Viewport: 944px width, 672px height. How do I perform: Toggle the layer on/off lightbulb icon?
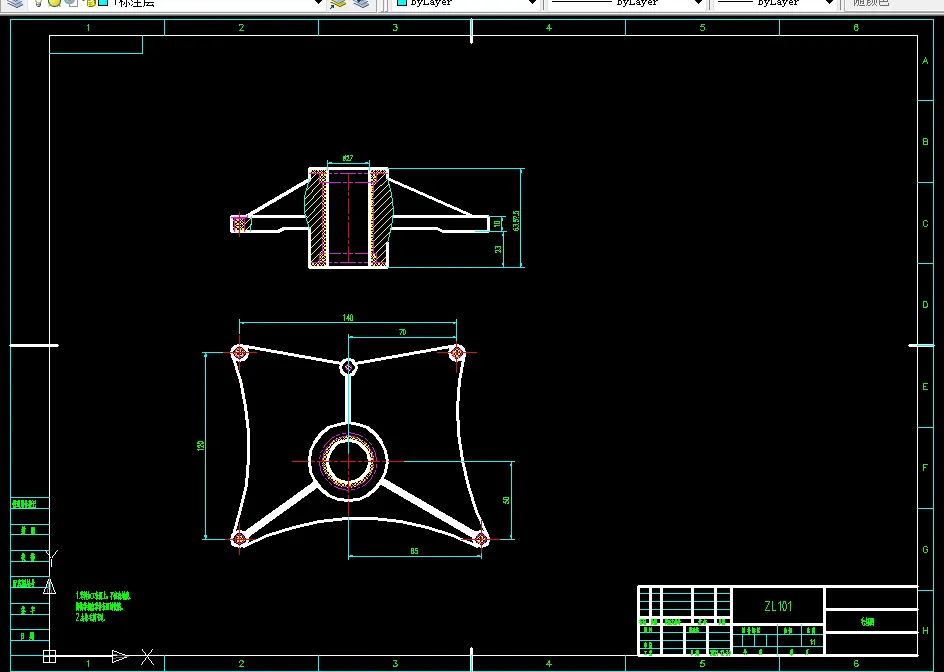(x=38, y=3)
